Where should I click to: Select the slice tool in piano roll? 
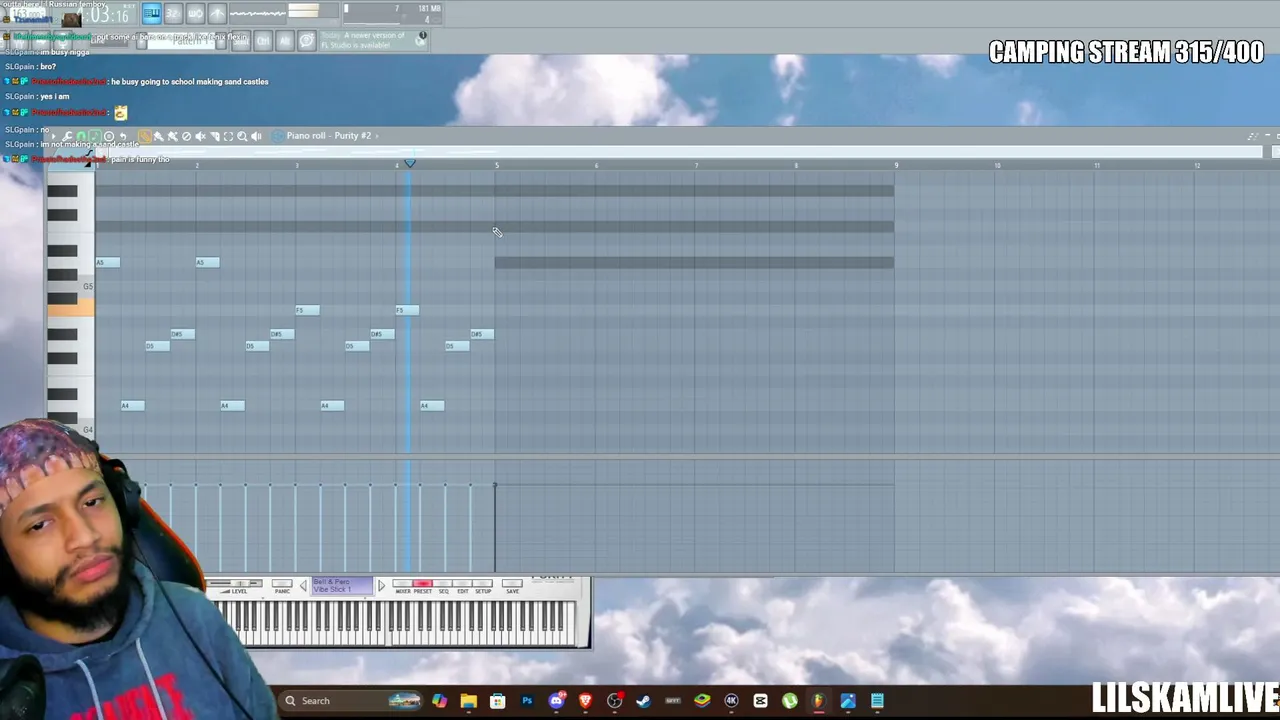(x=214, y=136)
